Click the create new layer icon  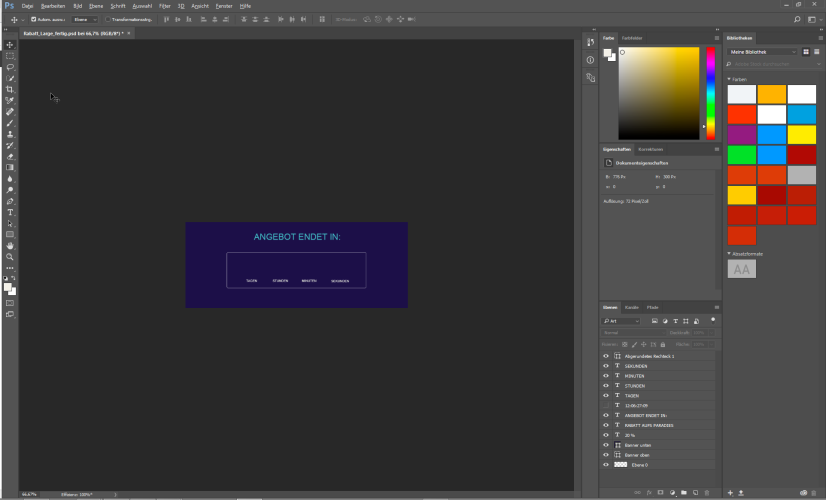point(695,493)
